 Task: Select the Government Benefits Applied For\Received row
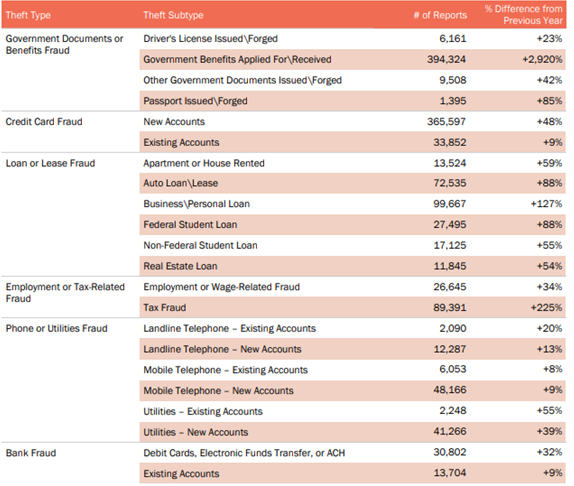point(353,60)
